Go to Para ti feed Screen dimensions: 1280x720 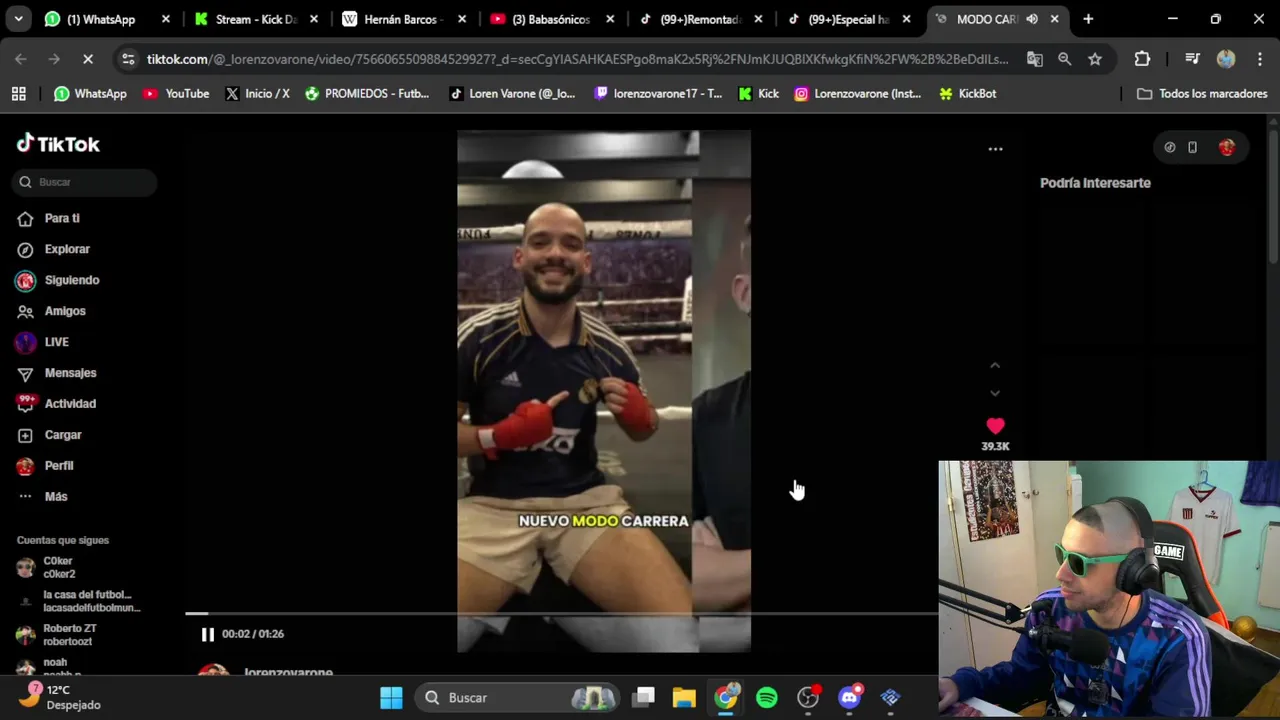pyautogui.click(x=48, y=218)
